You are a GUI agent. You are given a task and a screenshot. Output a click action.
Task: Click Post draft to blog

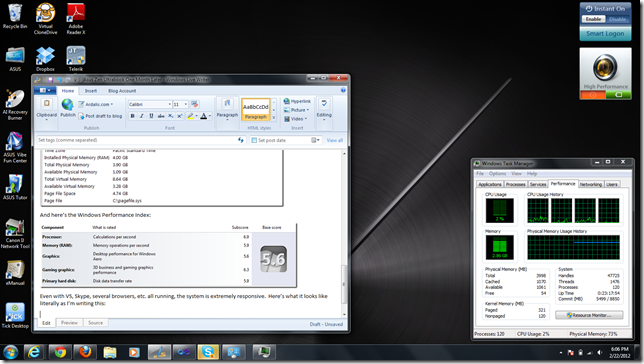(x=100, y=116)
